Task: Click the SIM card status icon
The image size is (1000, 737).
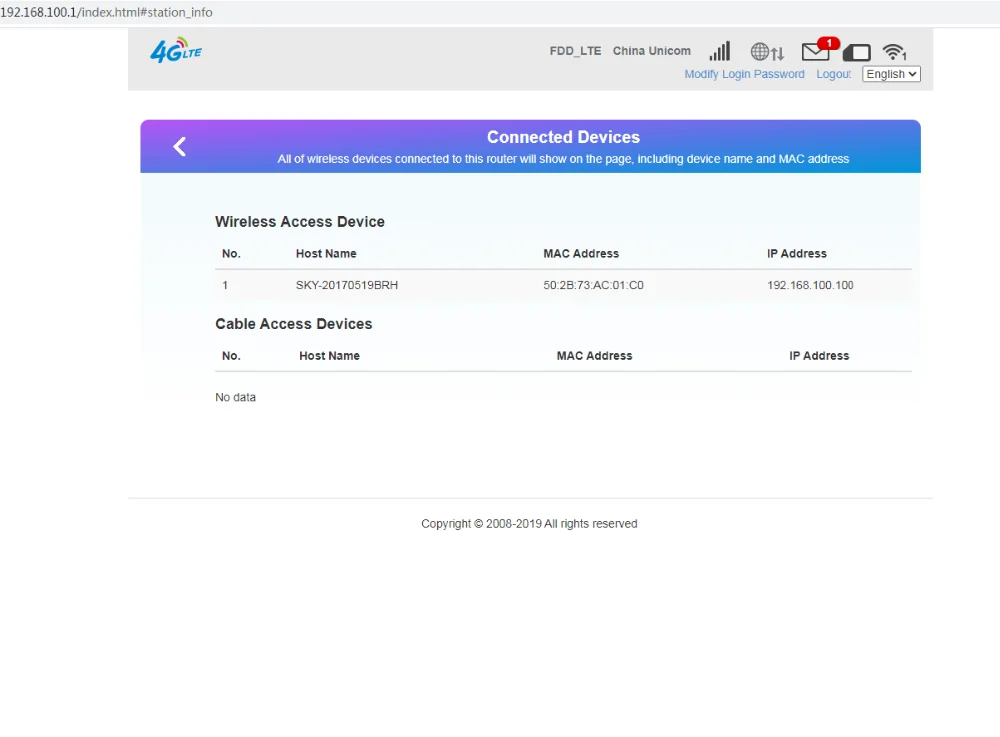Action: (857, 52)
